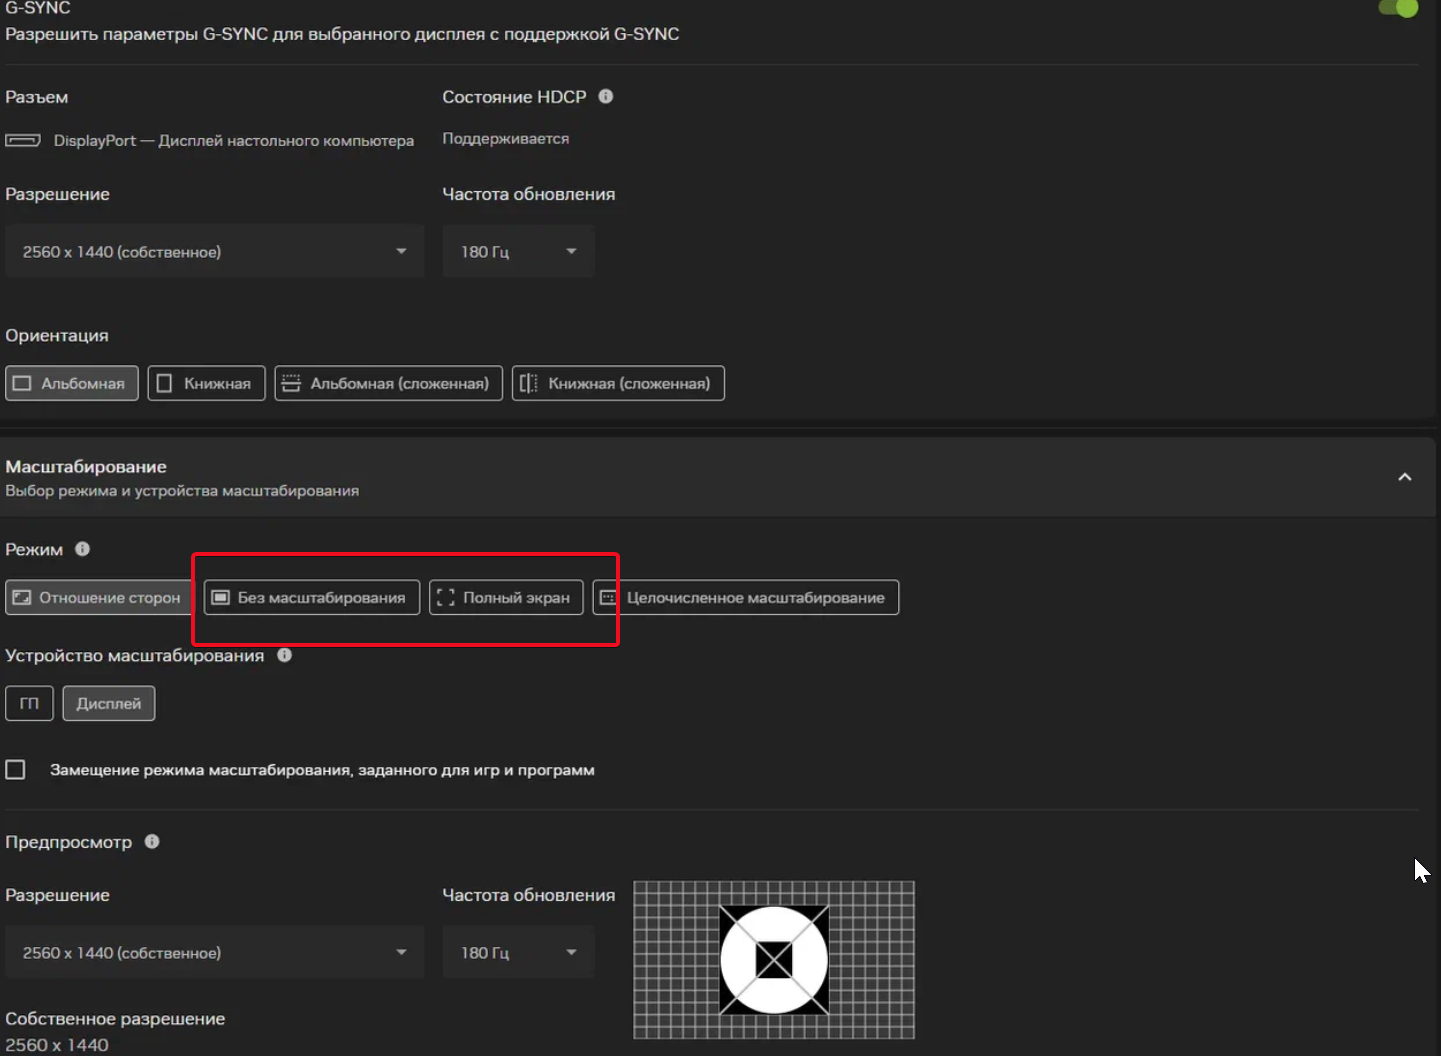
Task: Choose Альбомная (сложенная) orientation
Action: [x=388, y=384]
